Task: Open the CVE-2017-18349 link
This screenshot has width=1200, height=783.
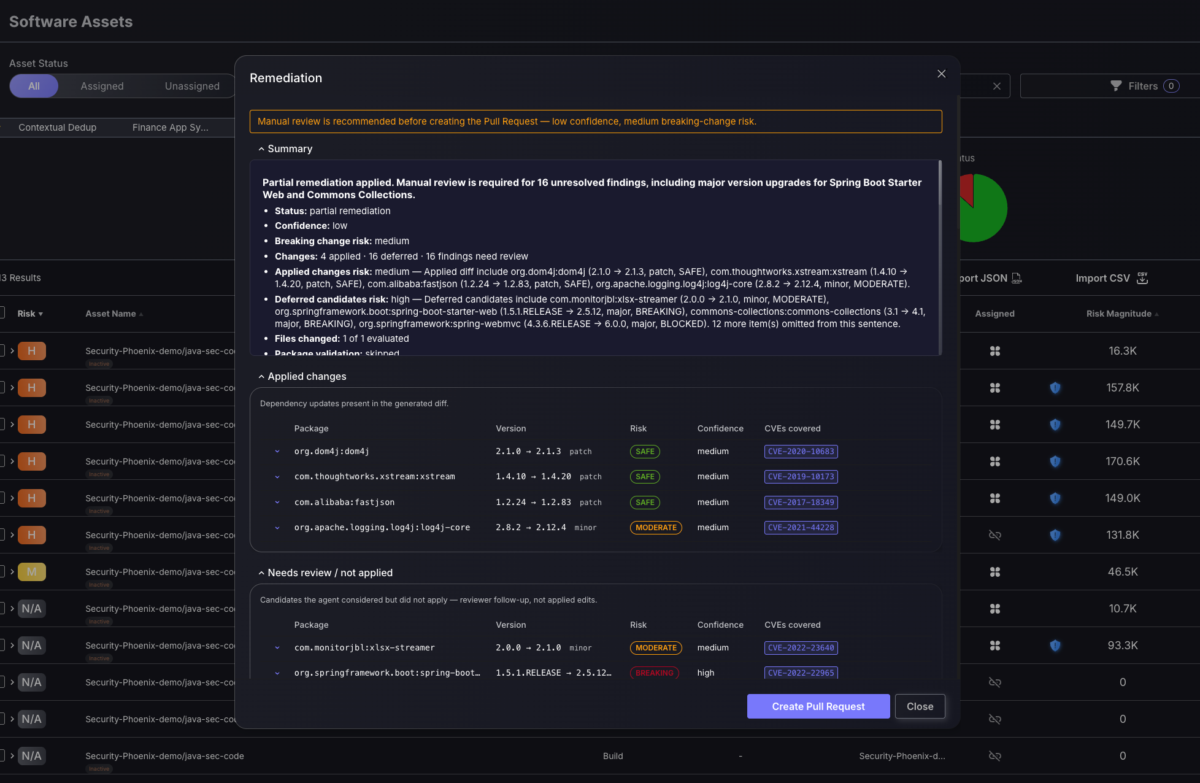Action: click(800, 502)
